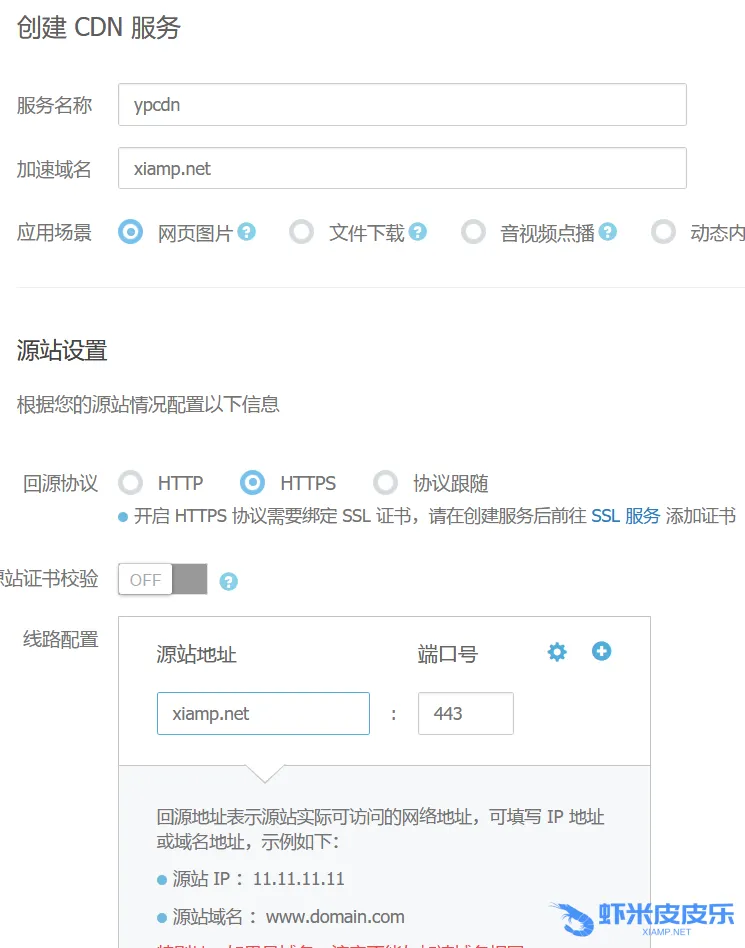Choose 协议跟随 origin protocol

(385, 483)
